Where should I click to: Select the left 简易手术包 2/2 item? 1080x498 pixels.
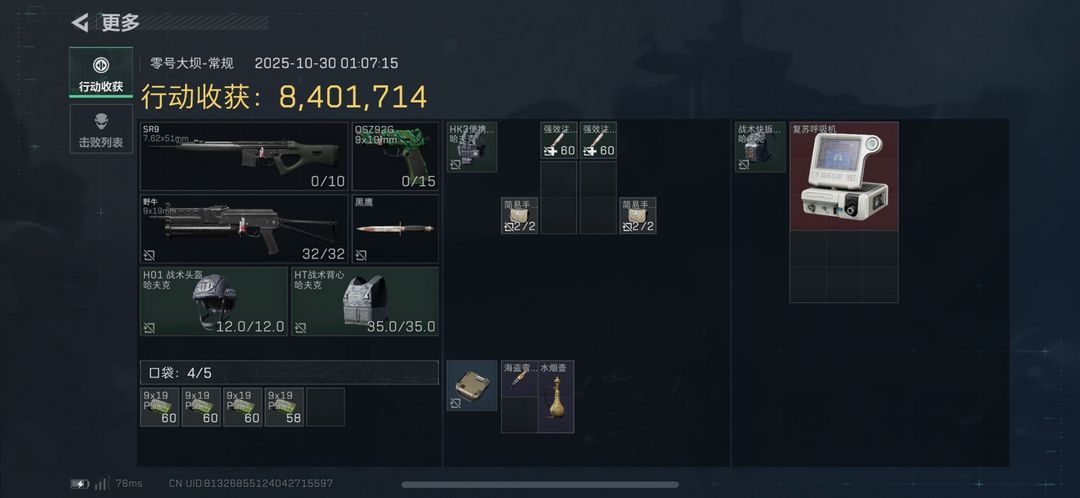pyautogui.click(x=519, y=216)
